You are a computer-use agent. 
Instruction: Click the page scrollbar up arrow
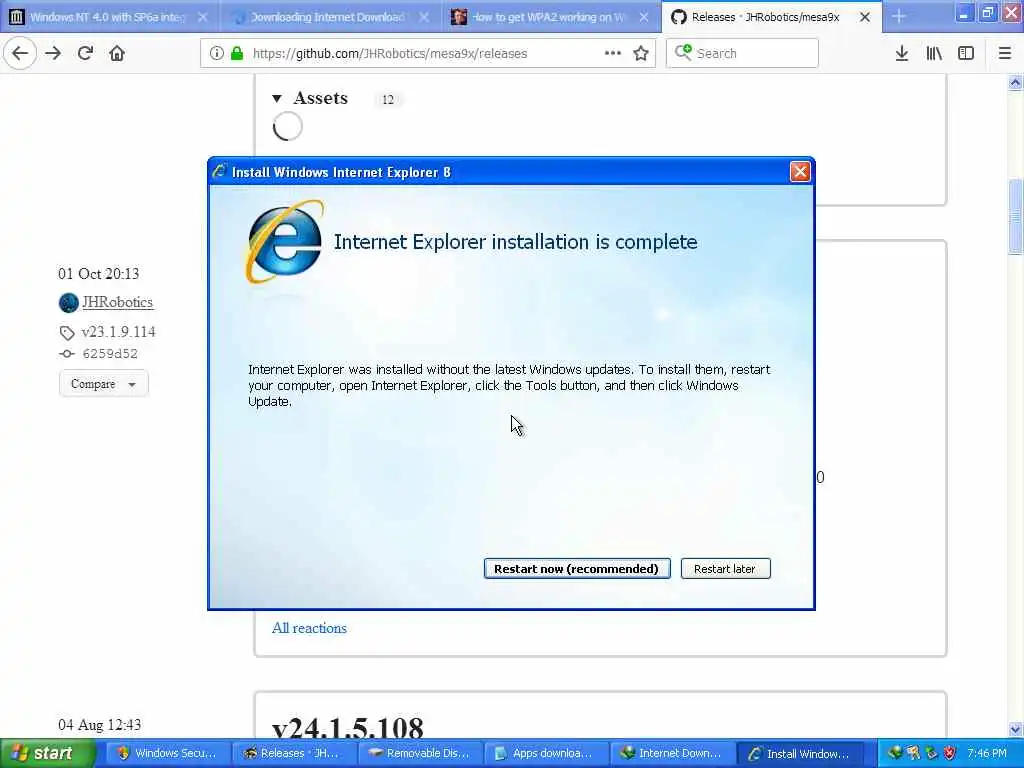coord(1015,82)
